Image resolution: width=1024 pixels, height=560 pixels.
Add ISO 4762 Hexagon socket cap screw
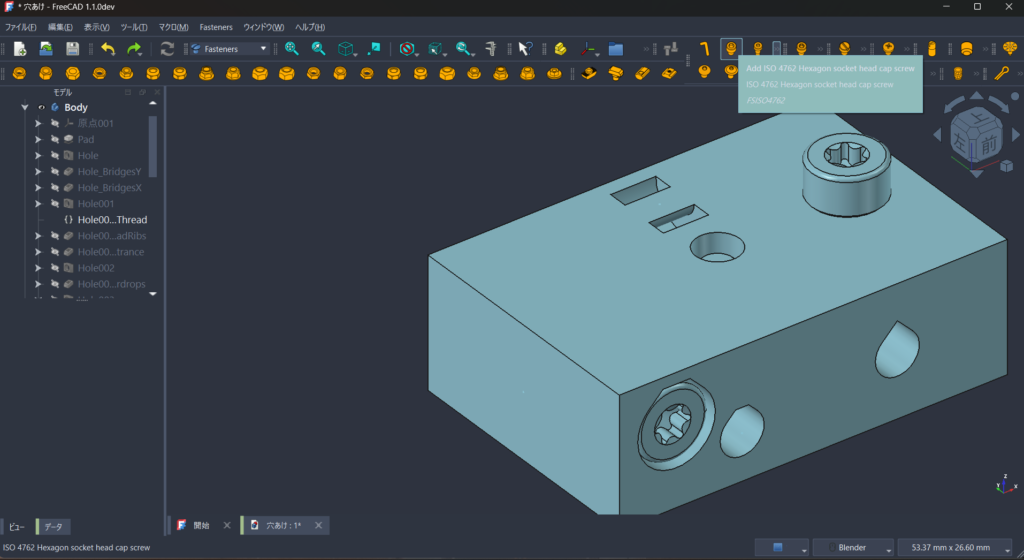731,48
